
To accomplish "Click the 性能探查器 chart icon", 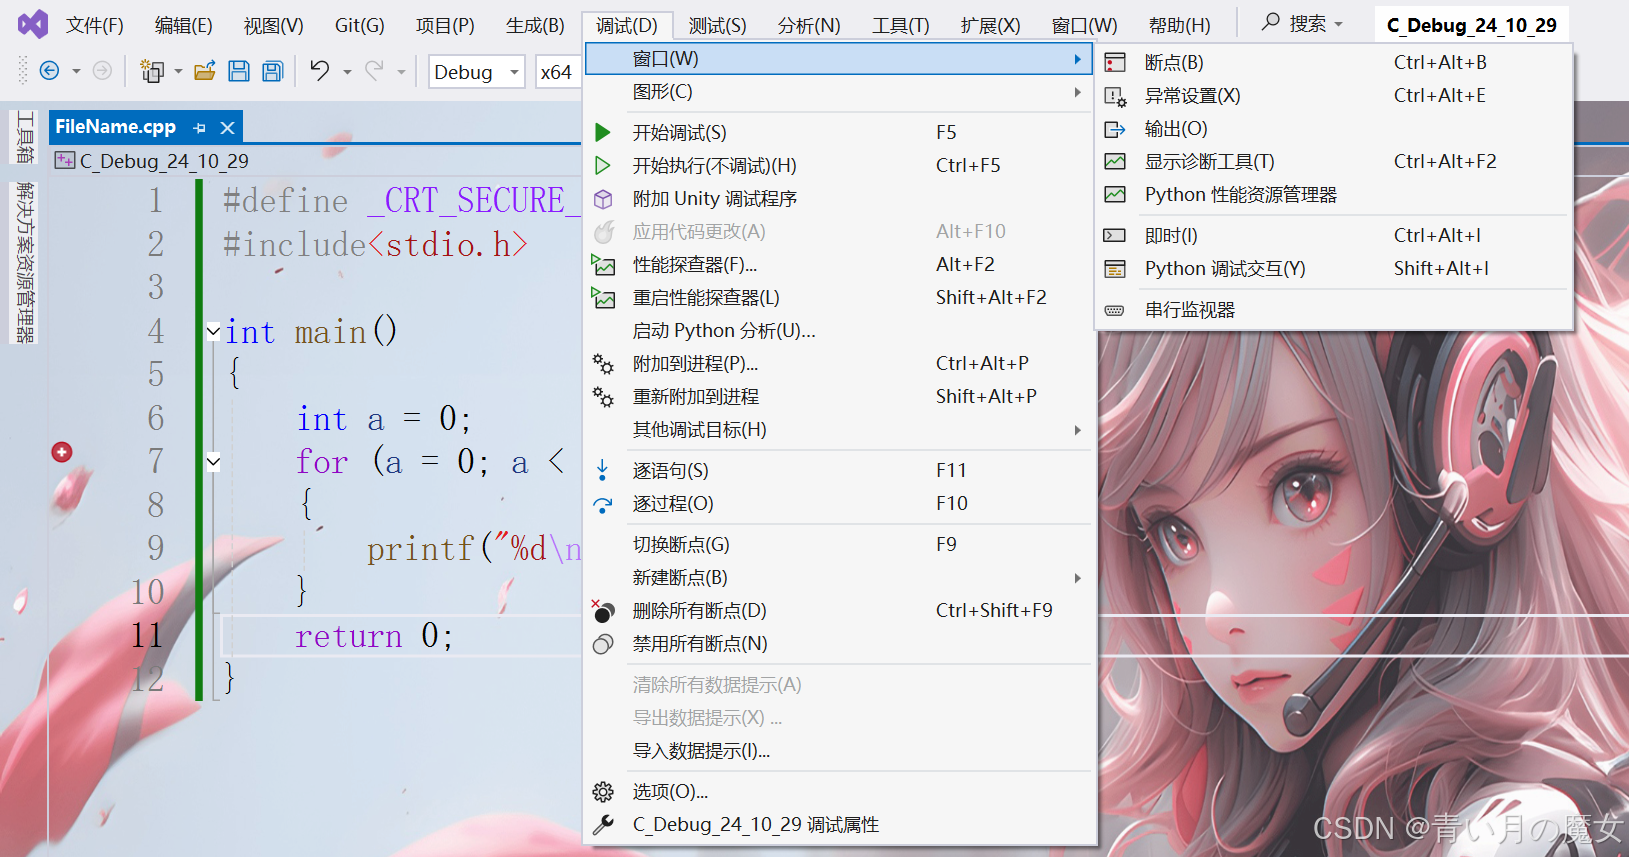I will coord(603,265).
